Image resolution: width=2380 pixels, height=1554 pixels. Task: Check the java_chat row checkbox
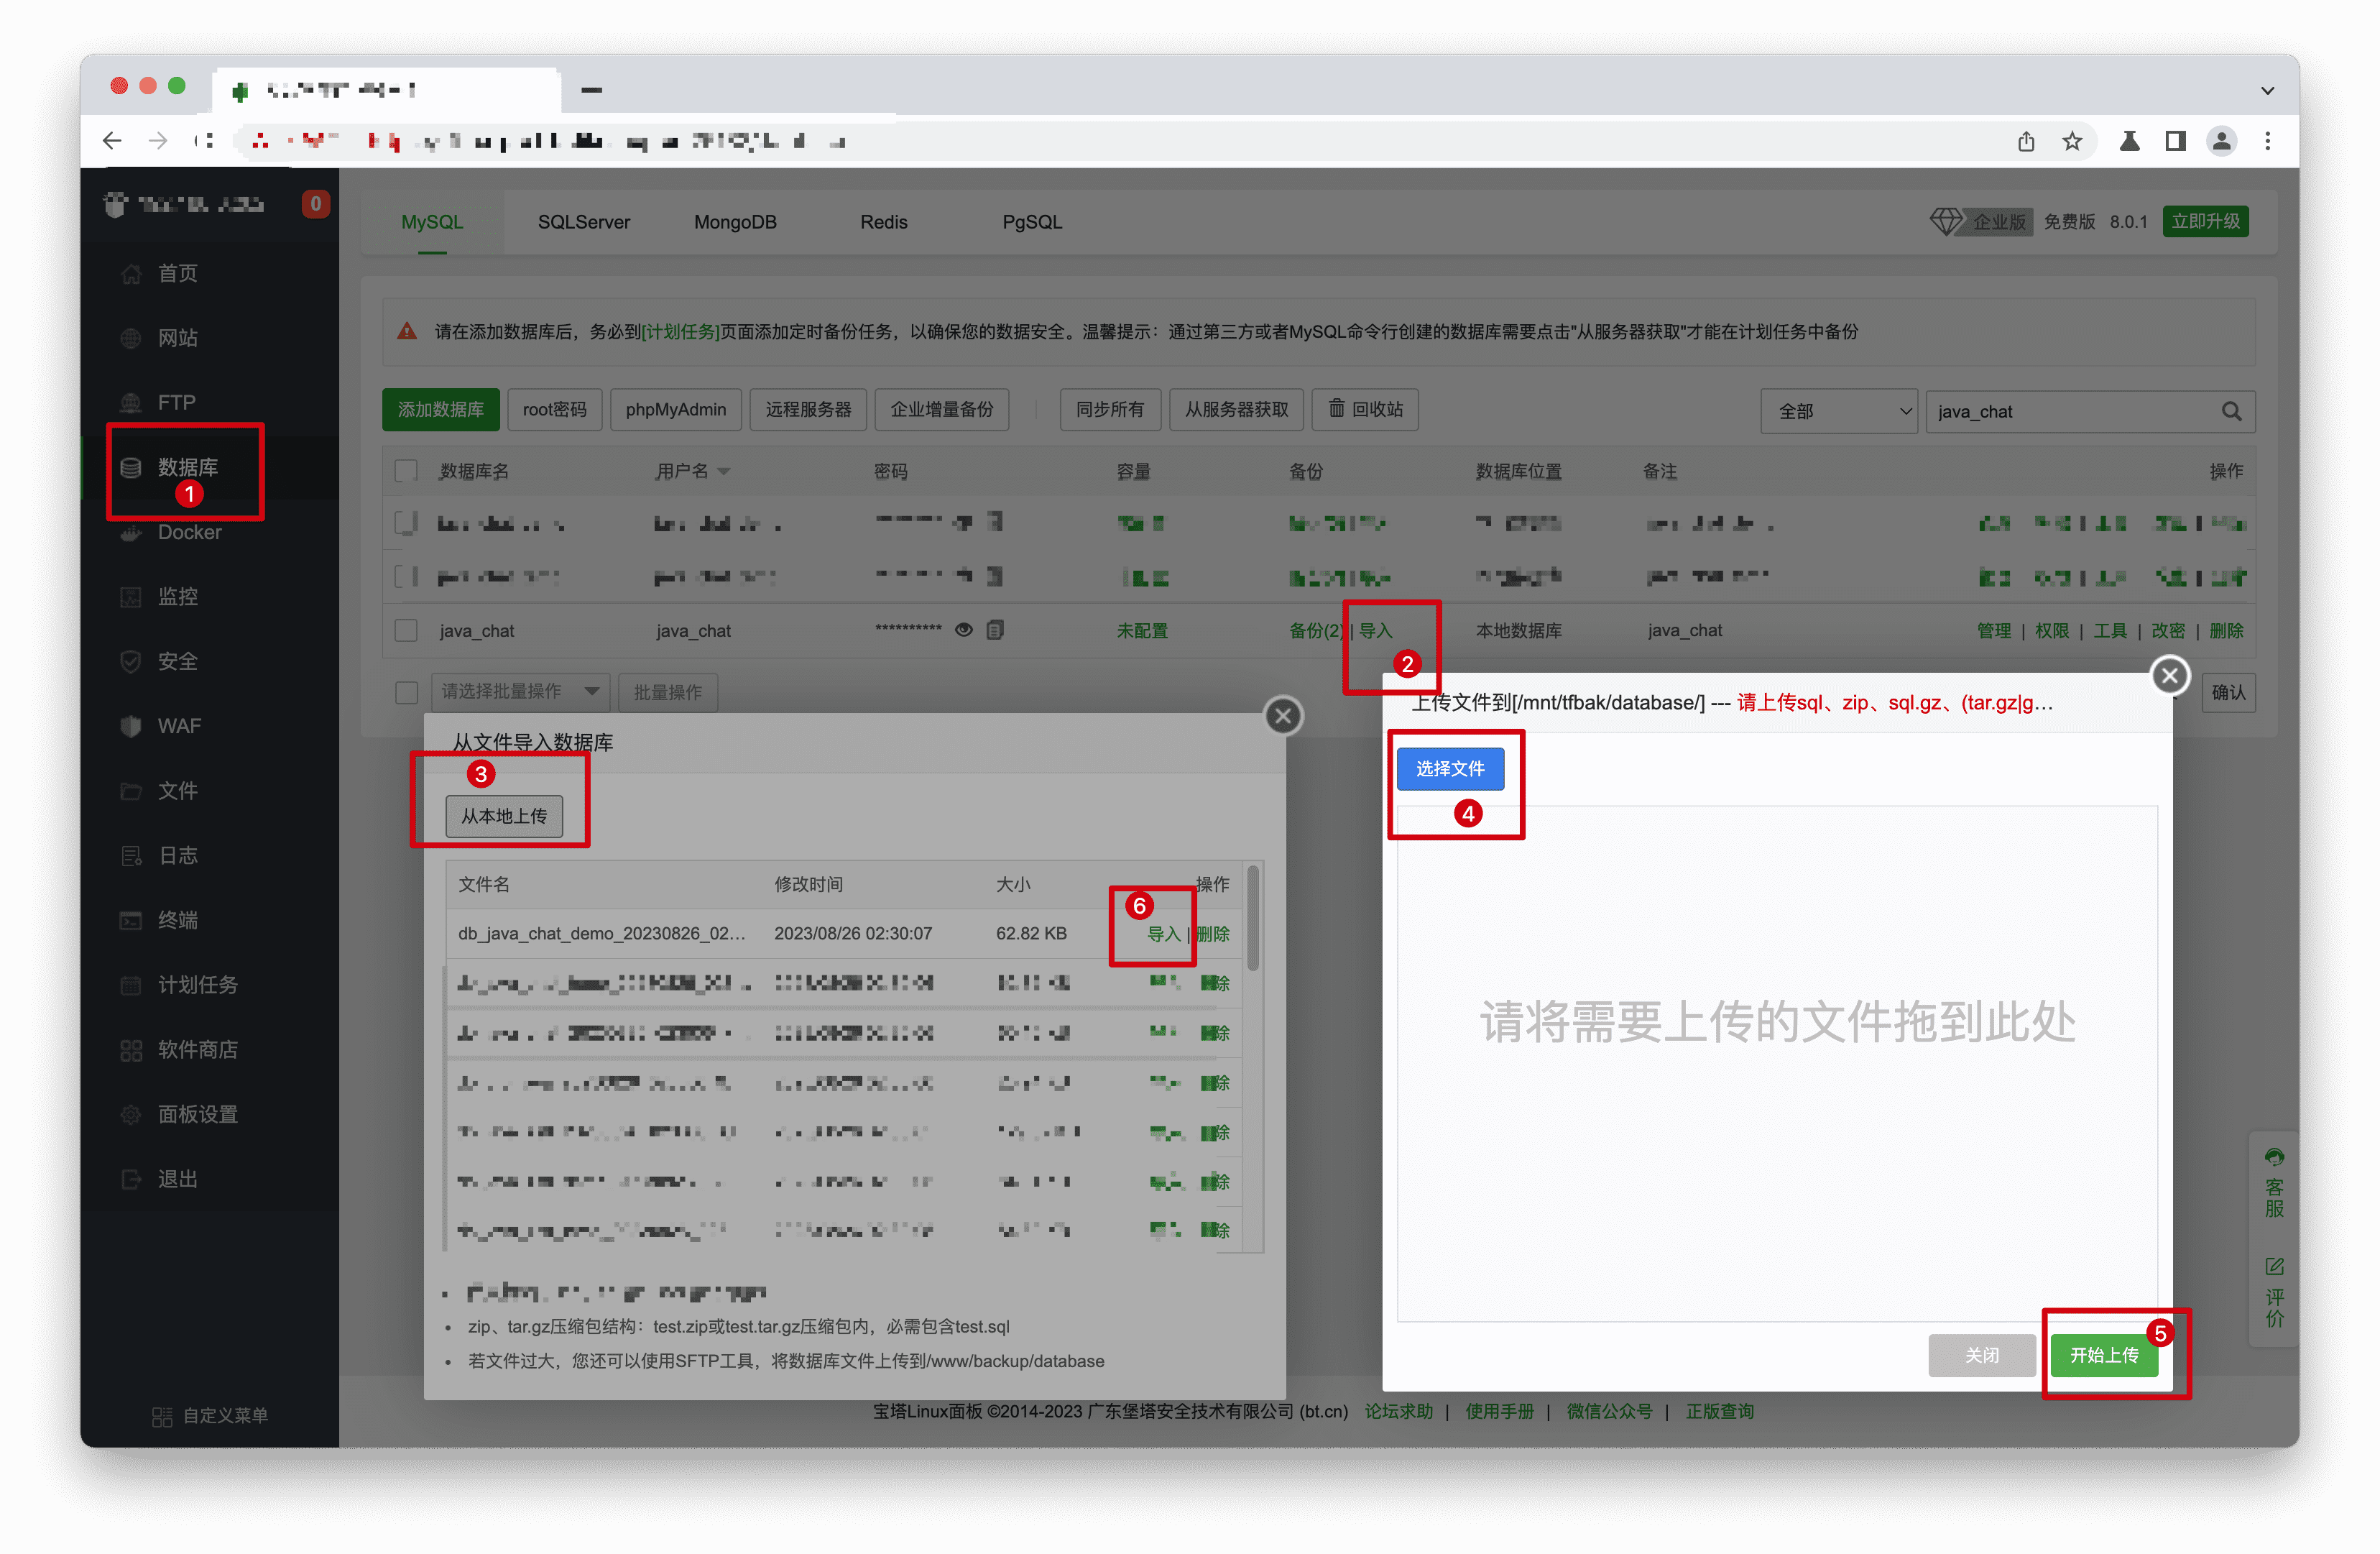click(406, 631)
